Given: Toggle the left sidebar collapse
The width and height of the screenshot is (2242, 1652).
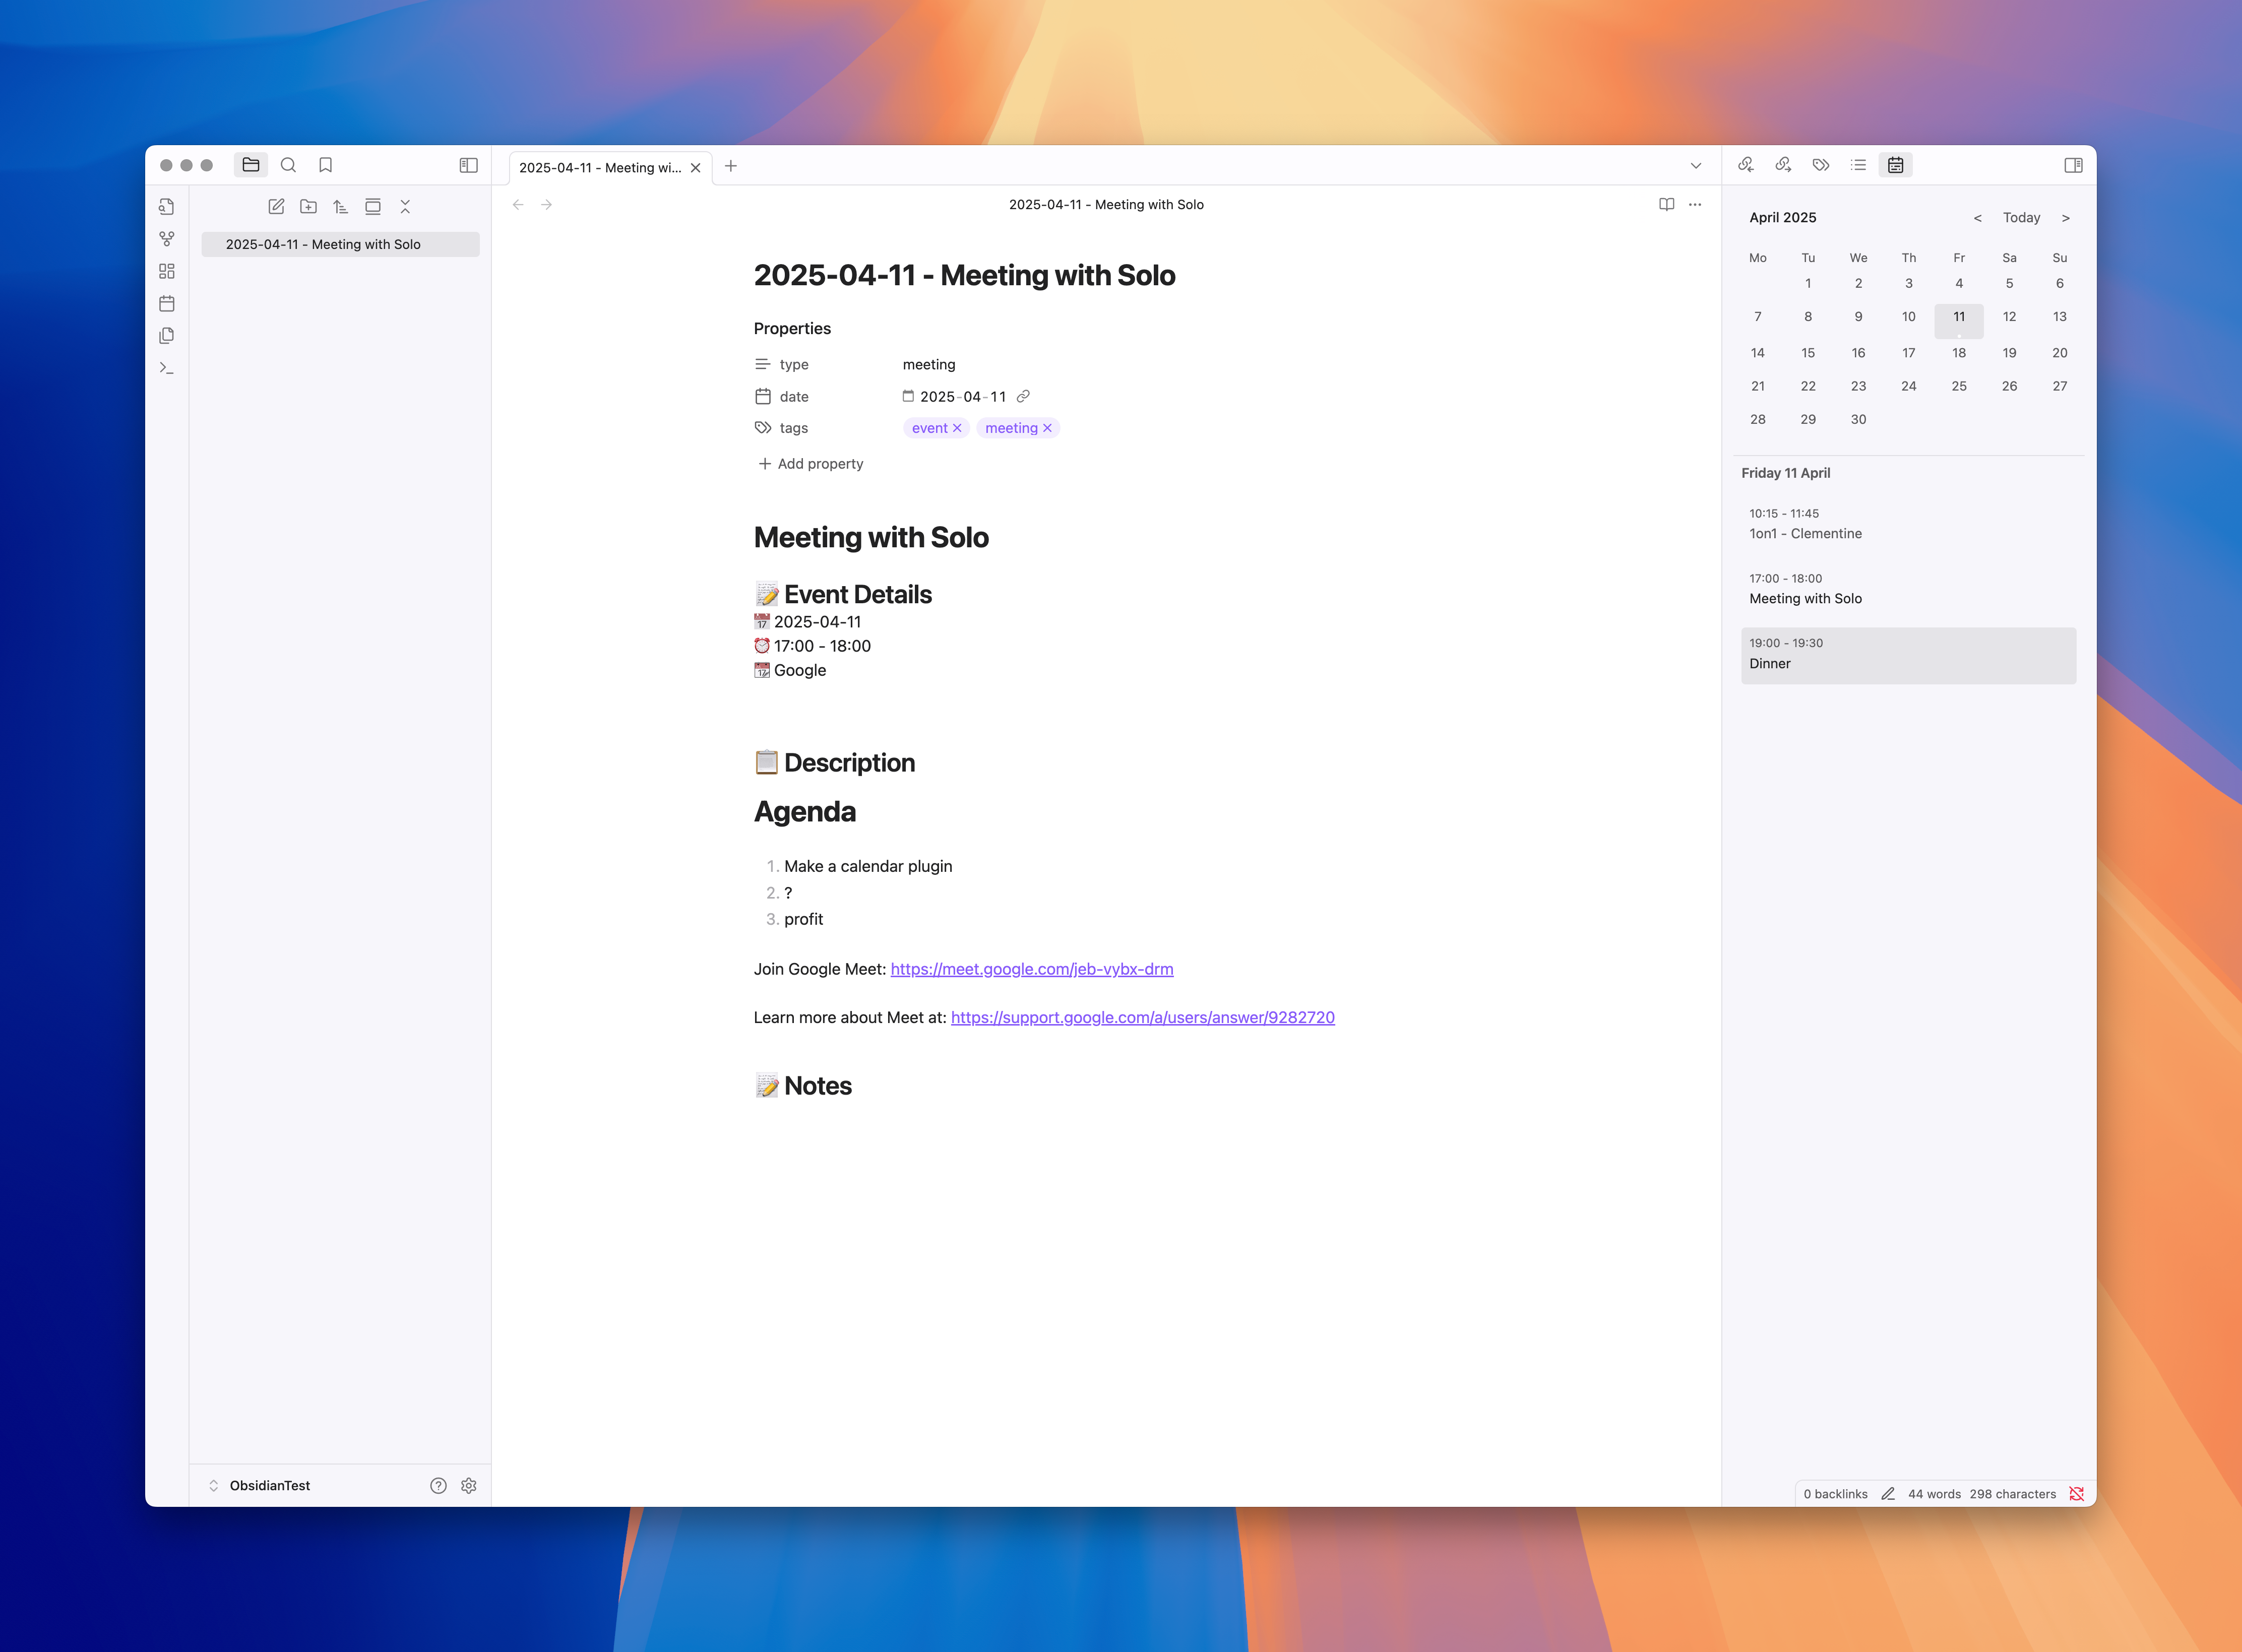Looking at the screenshot, I should [468, 165].
